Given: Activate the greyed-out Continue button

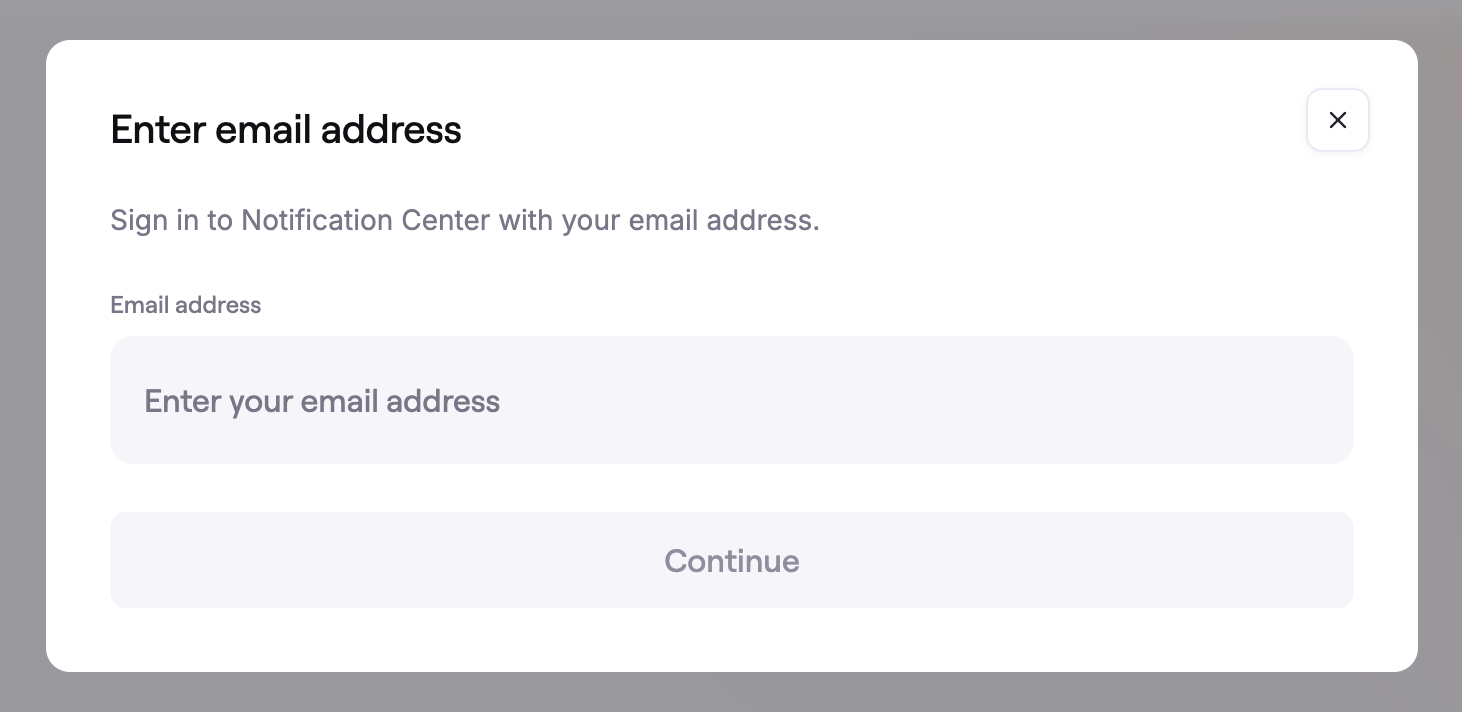Looking at the screenshot, I should point(731,560).
